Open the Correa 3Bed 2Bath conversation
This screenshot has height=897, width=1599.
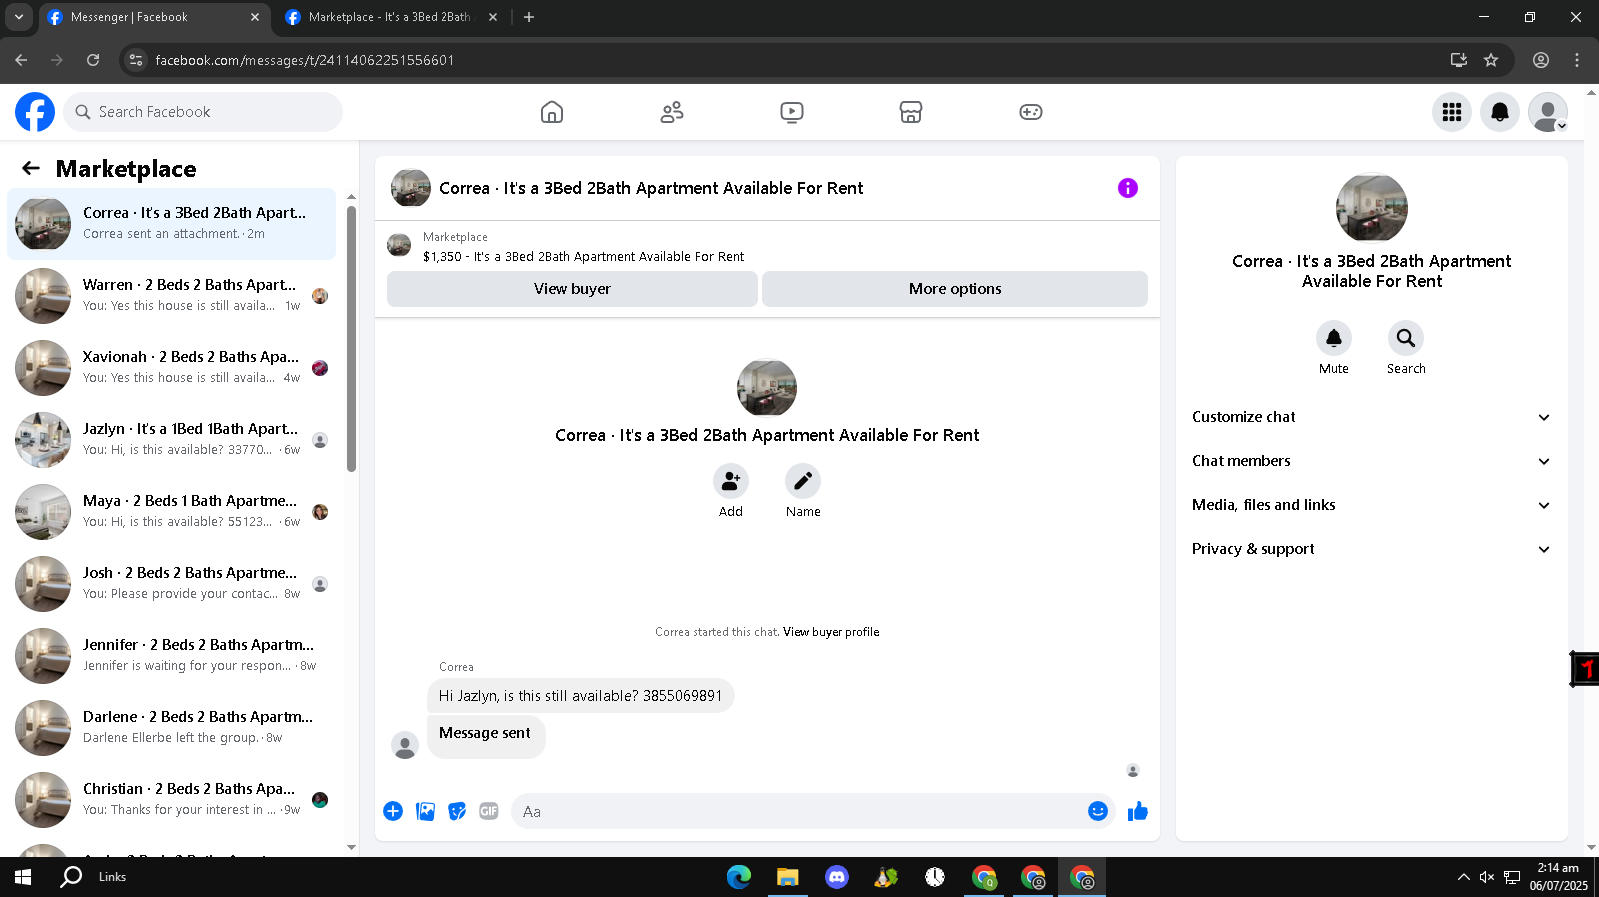click(172, 224)
